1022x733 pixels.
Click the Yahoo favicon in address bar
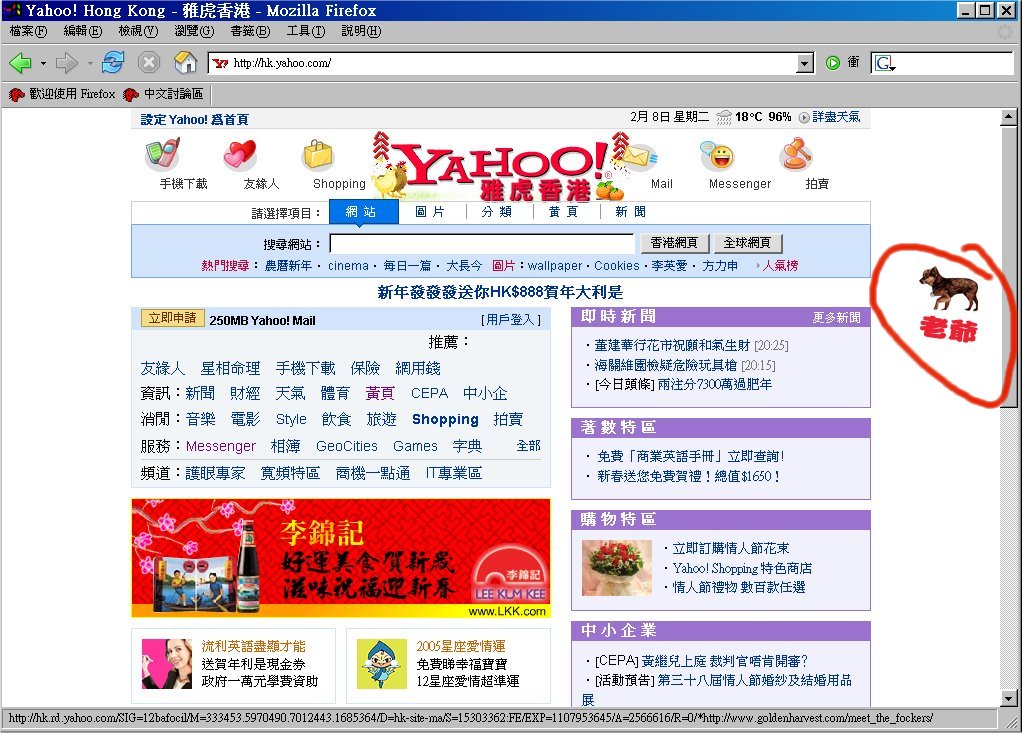220,63
